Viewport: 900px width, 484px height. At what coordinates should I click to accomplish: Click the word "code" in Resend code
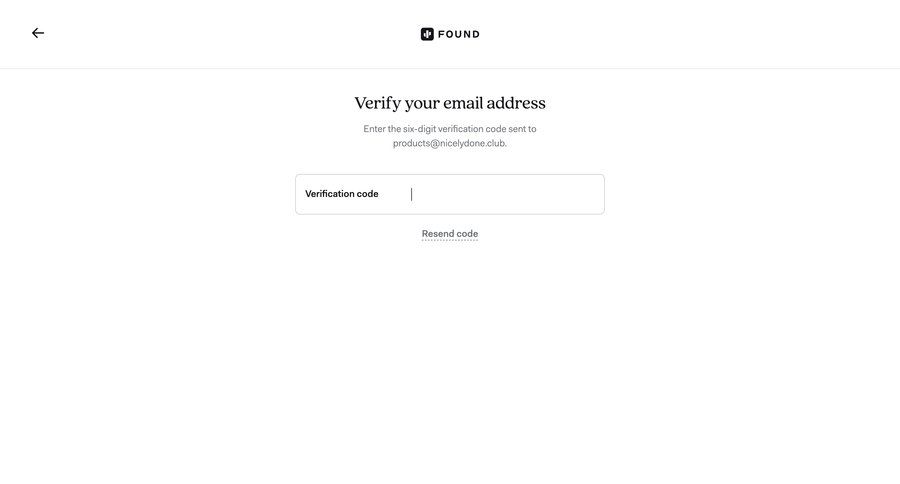467,234
